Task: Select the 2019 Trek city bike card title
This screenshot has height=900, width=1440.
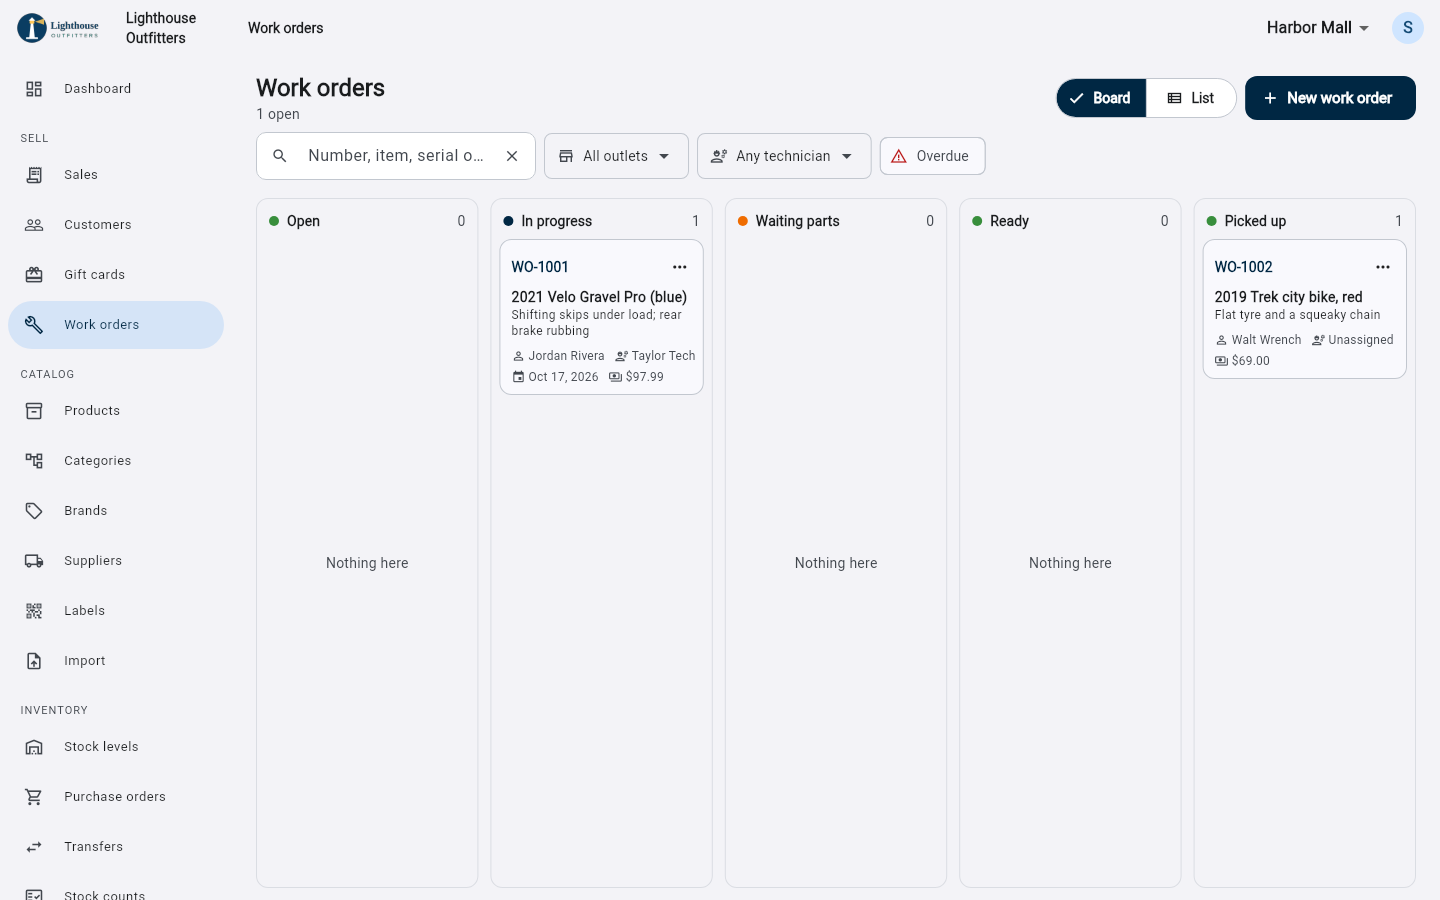Action: pyautogui.click(x=1288, y=297)
